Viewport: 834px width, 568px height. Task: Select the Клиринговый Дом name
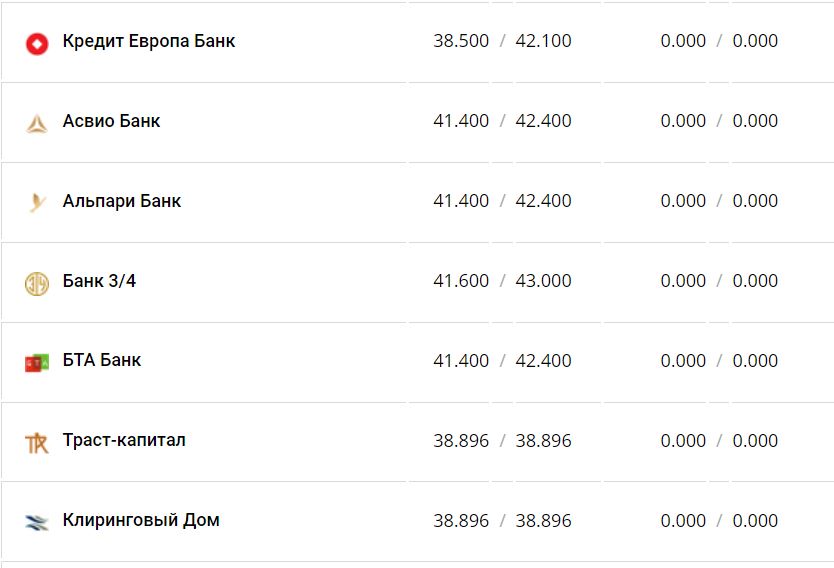pyautogui.click(x=141, y=521)
